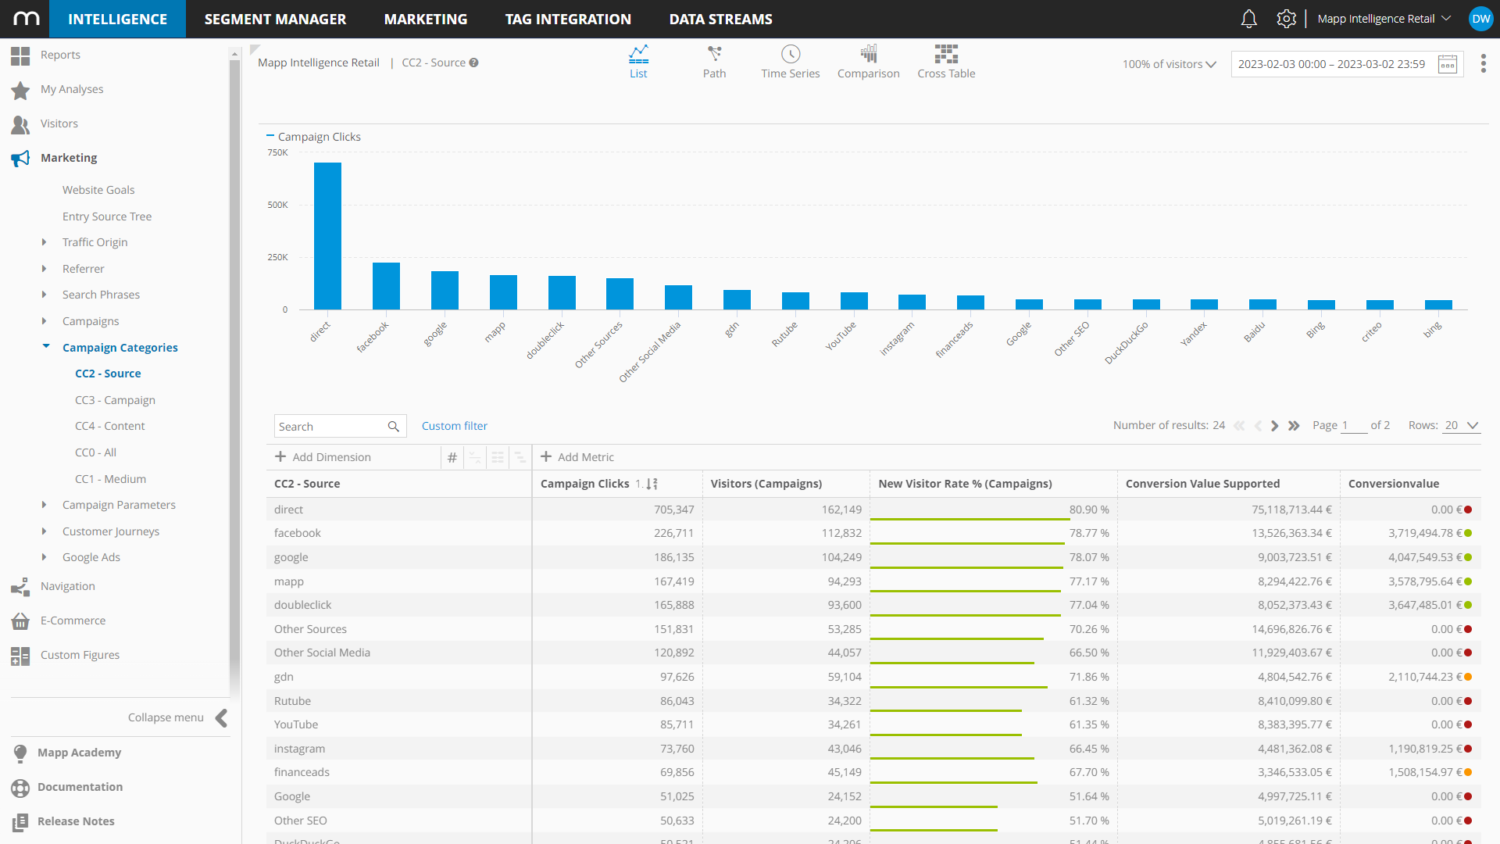
Task: Open the Mapp Intelligence Retail account dropdown
Action: pyautogui.click(x=1384, y=19)
